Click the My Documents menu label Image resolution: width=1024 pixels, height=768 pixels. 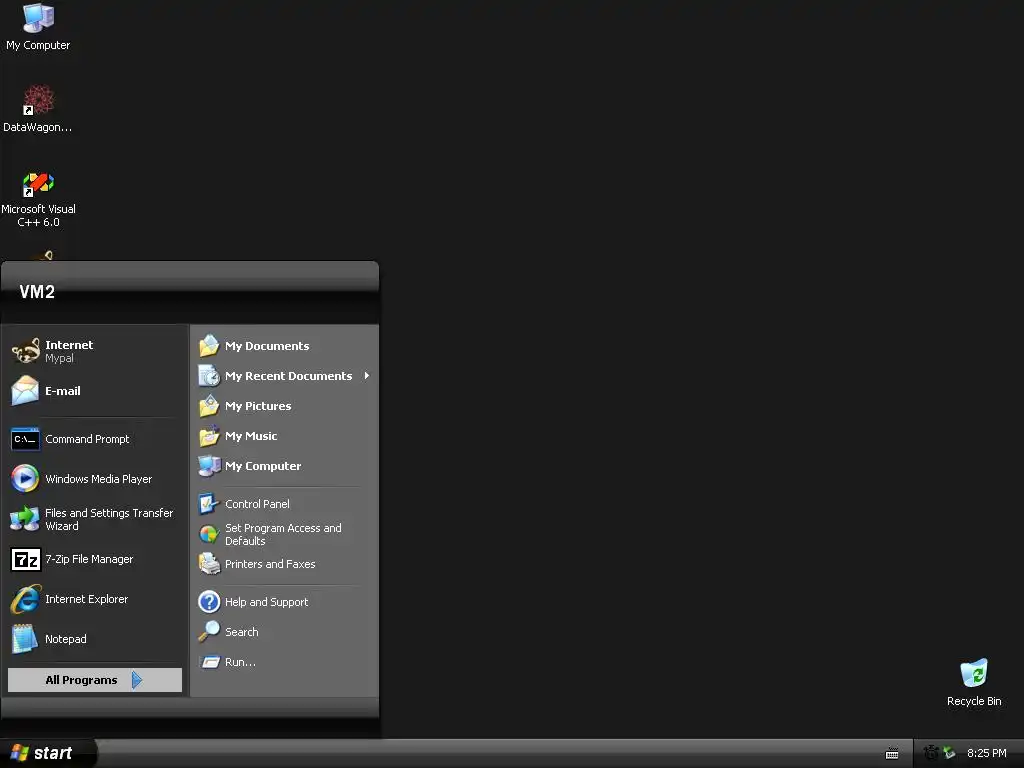[x=267, y=346]
